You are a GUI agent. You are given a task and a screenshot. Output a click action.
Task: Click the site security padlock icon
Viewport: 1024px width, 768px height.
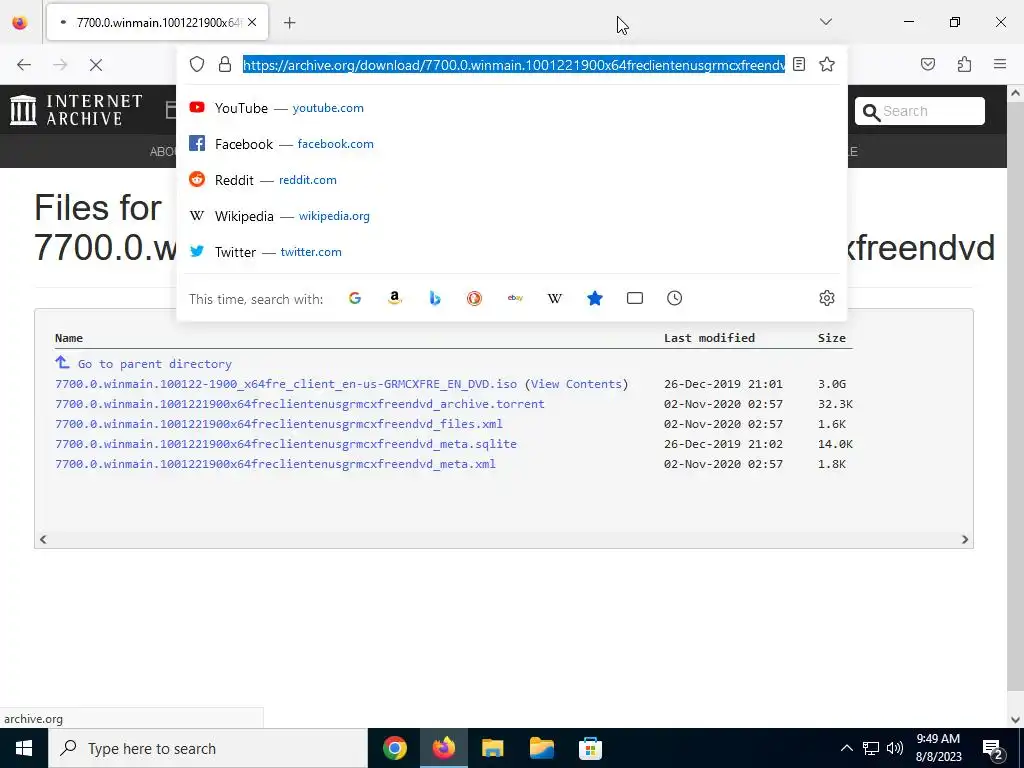(x=225, y=64)
